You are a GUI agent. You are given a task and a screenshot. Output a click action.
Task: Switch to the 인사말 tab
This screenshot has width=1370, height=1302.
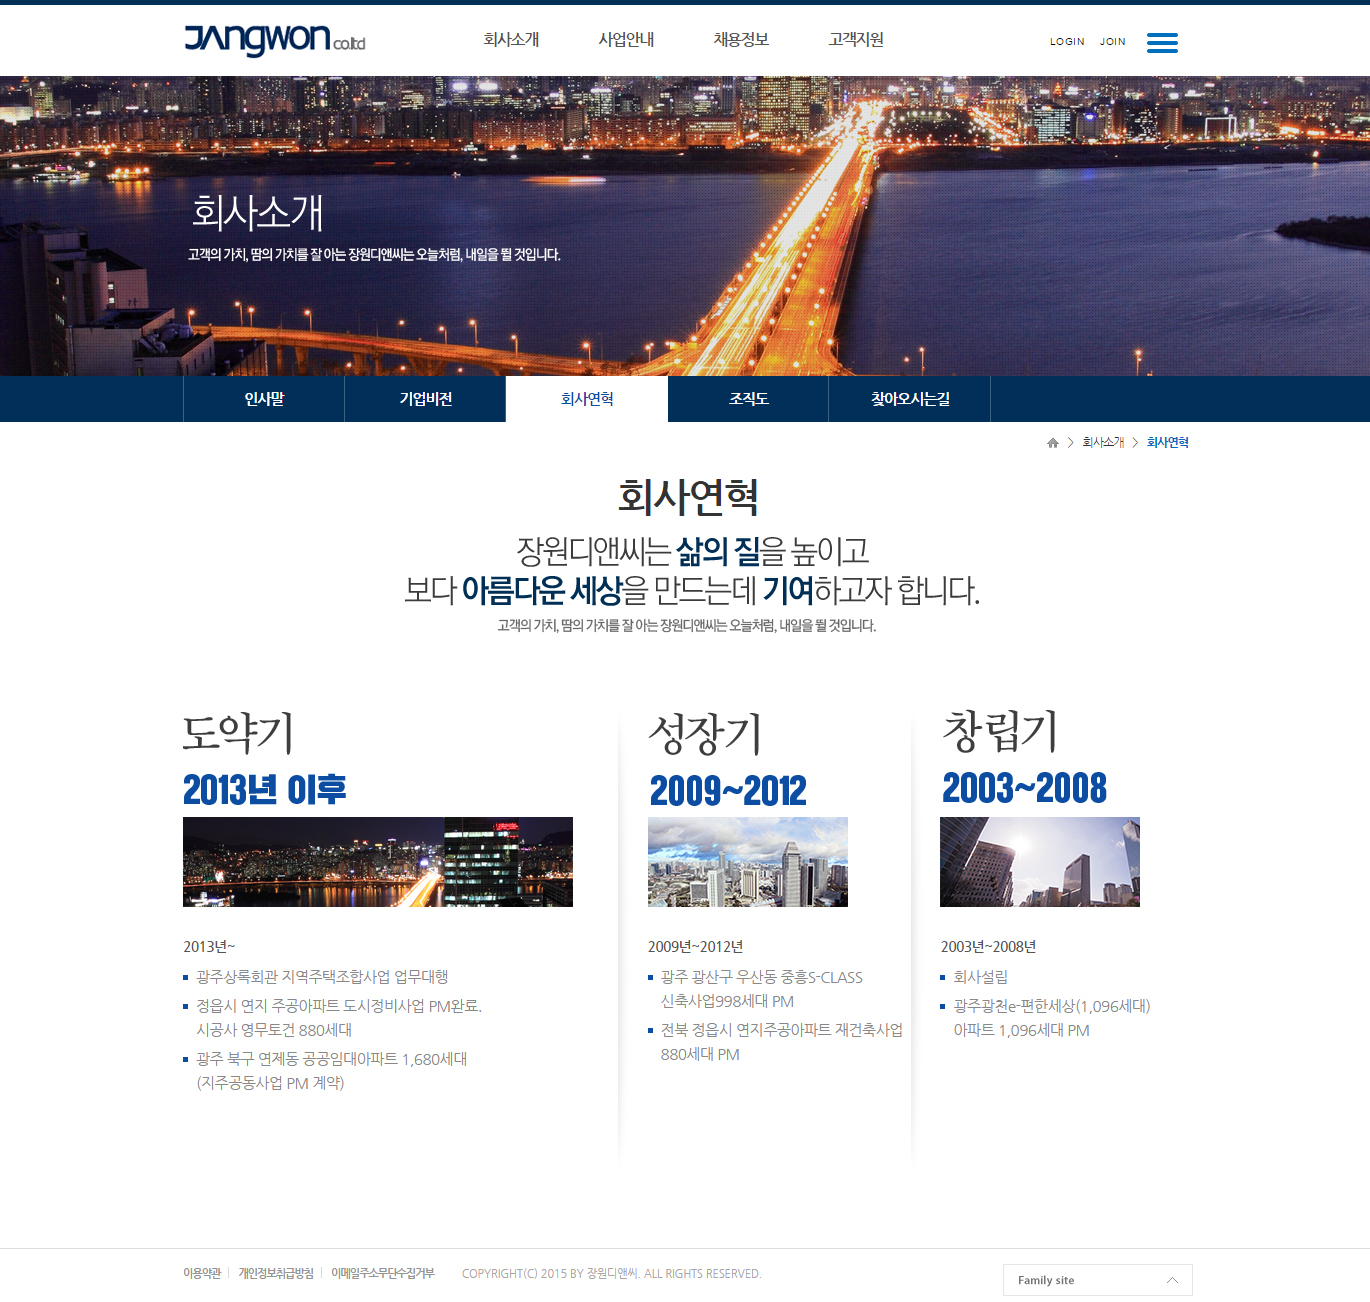[264, 399]
